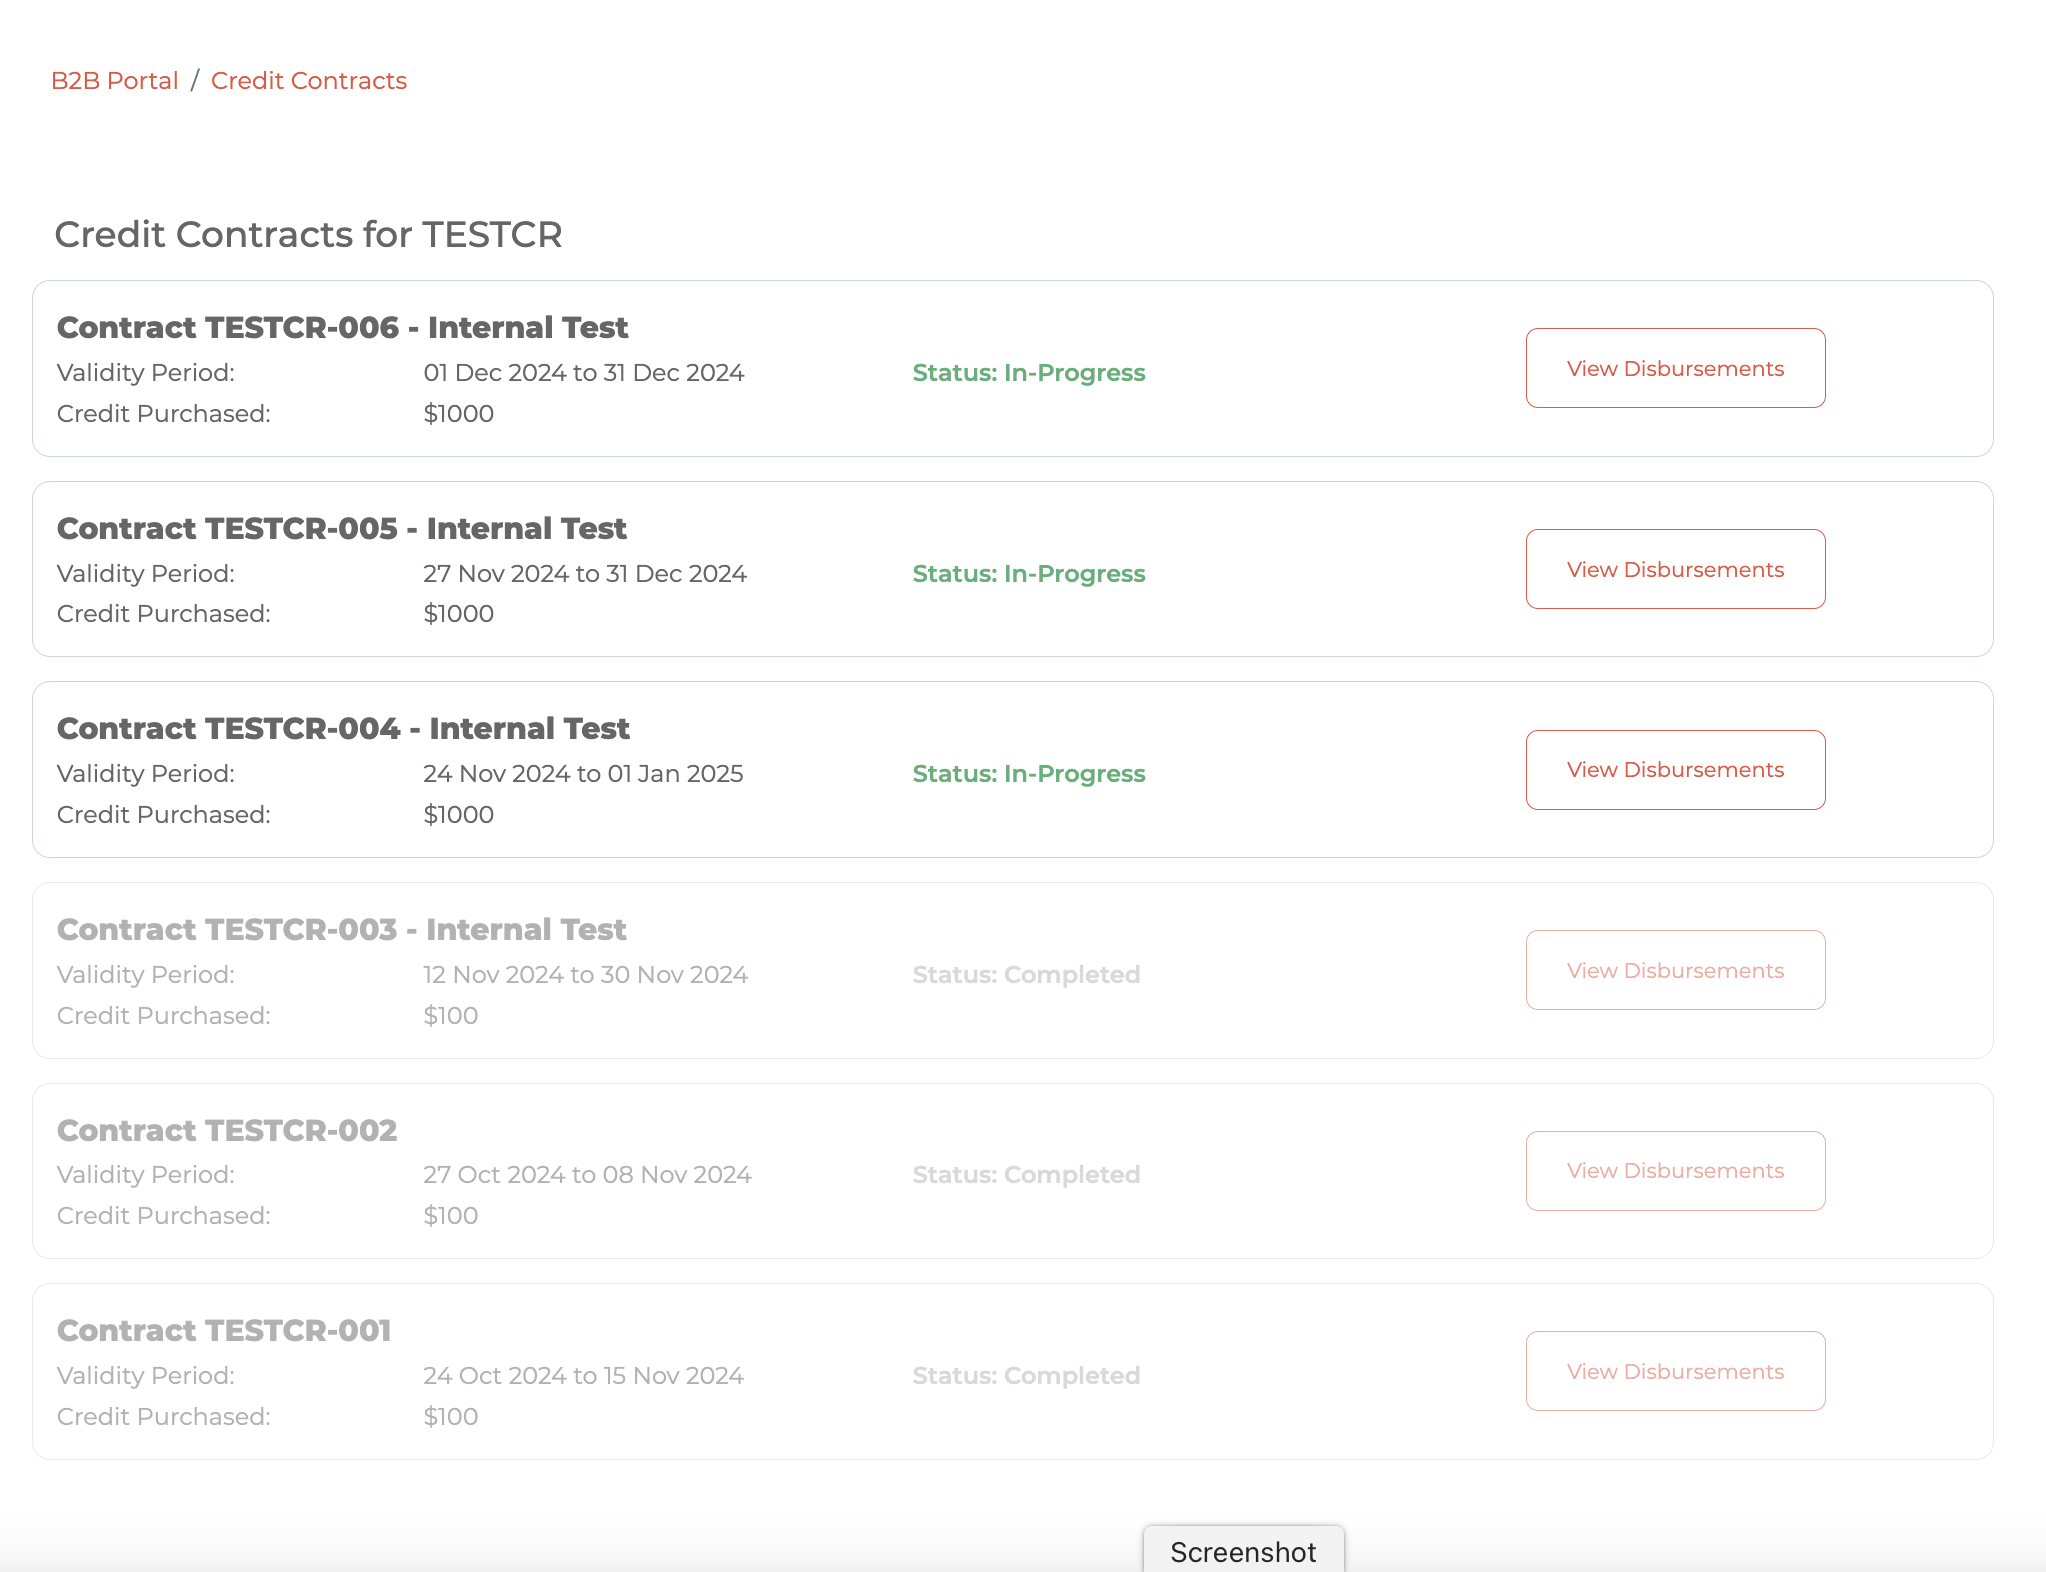Click the Credit Contracts for TESTCR heading
Image resolution: width=2046 pixels, height=1572 pixels.
[308, 235]
